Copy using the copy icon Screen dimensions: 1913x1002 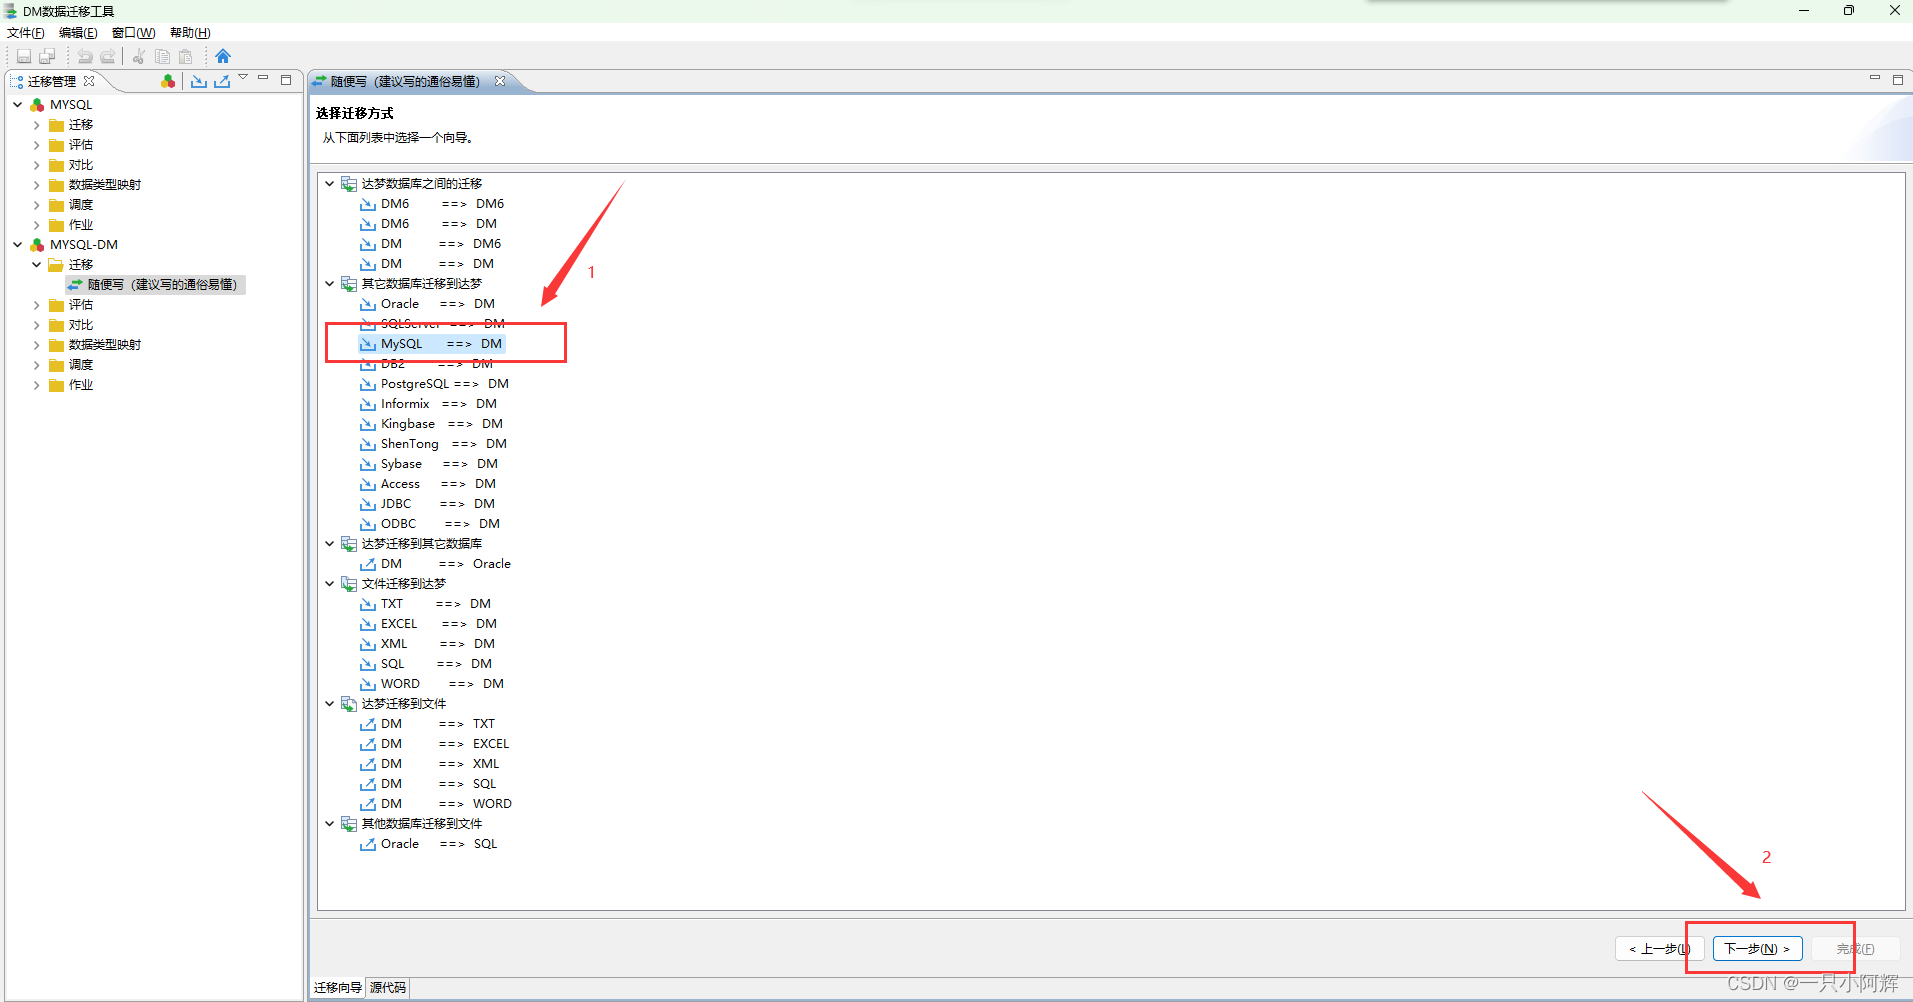[163, 56]
